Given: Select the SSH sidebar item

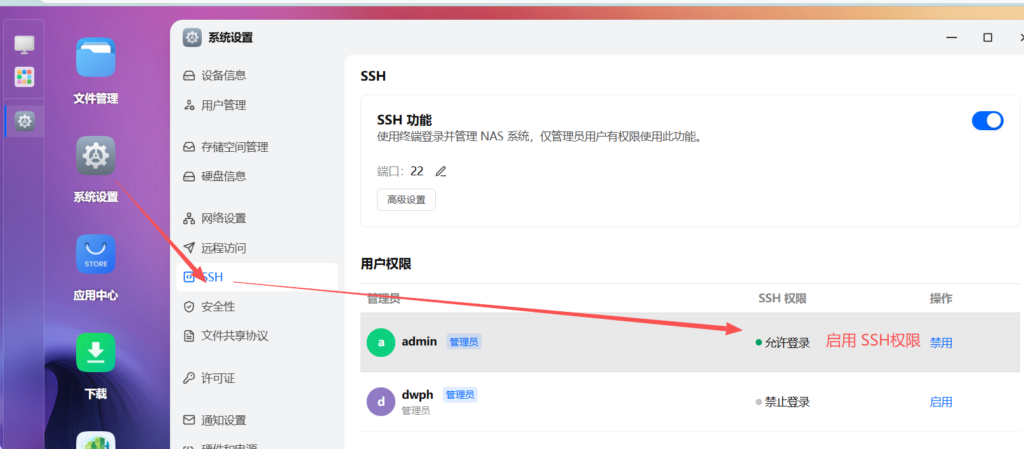Looking at the screenshot, I should point(257,277).
